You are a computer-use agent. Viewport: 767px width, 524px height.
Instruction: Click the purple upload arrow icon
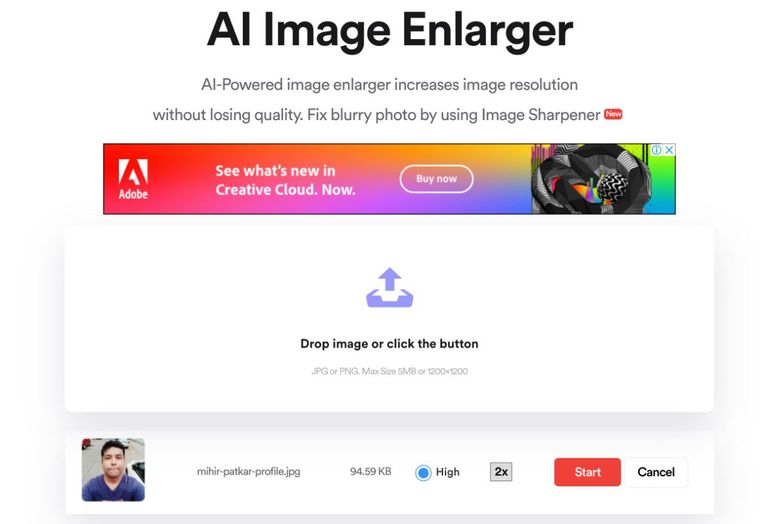(x=389, y=287)
